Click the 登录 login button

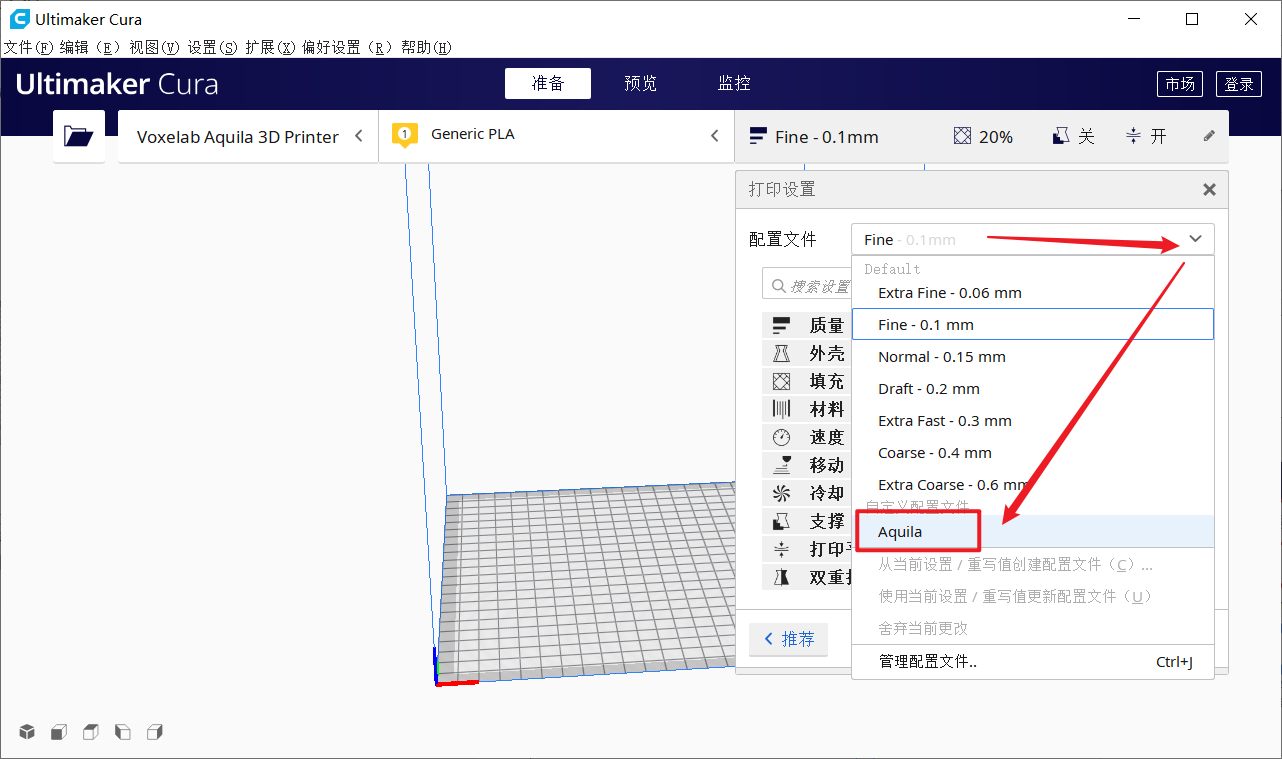point(1239,84)
